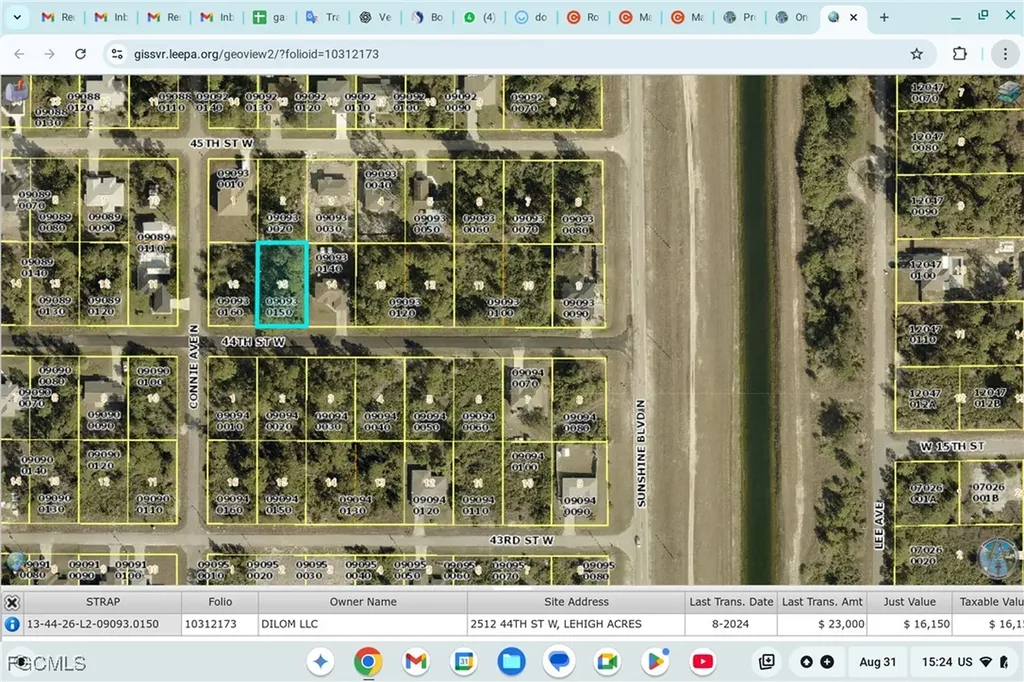Viewport: 1024px width, 682px height.
Task: Open the Chrome three-dot menu
Action: [1004, 54]
